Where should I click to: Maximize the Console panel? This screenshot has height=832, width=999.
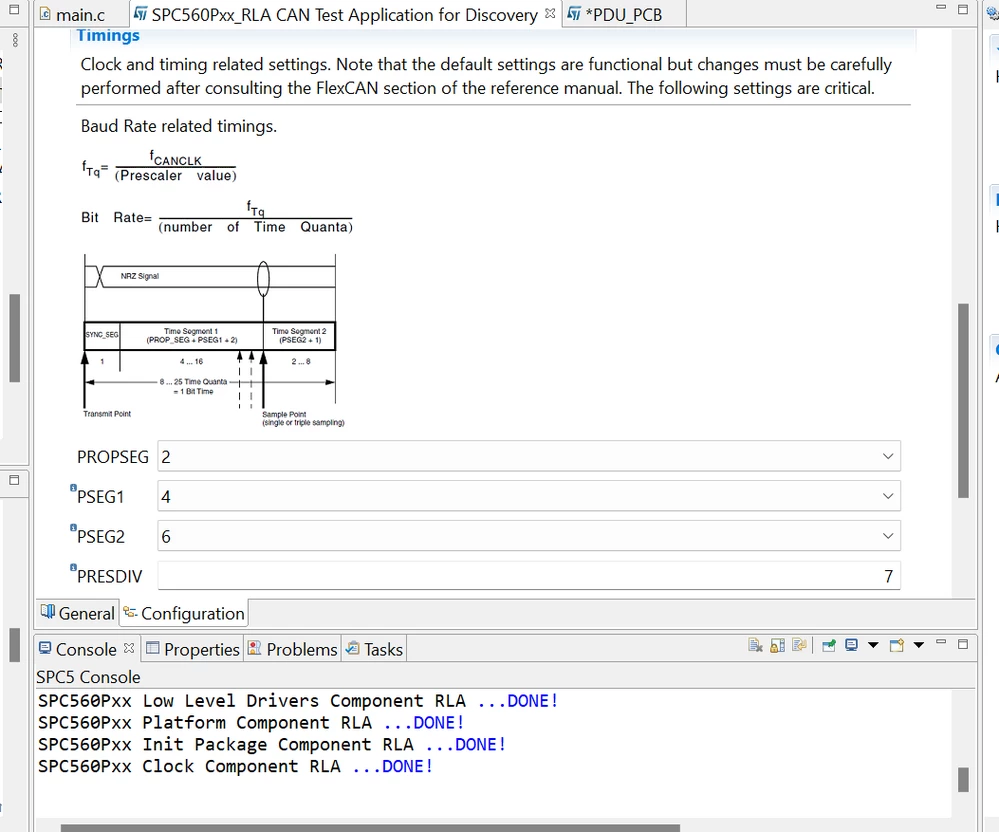click(963, 645)
